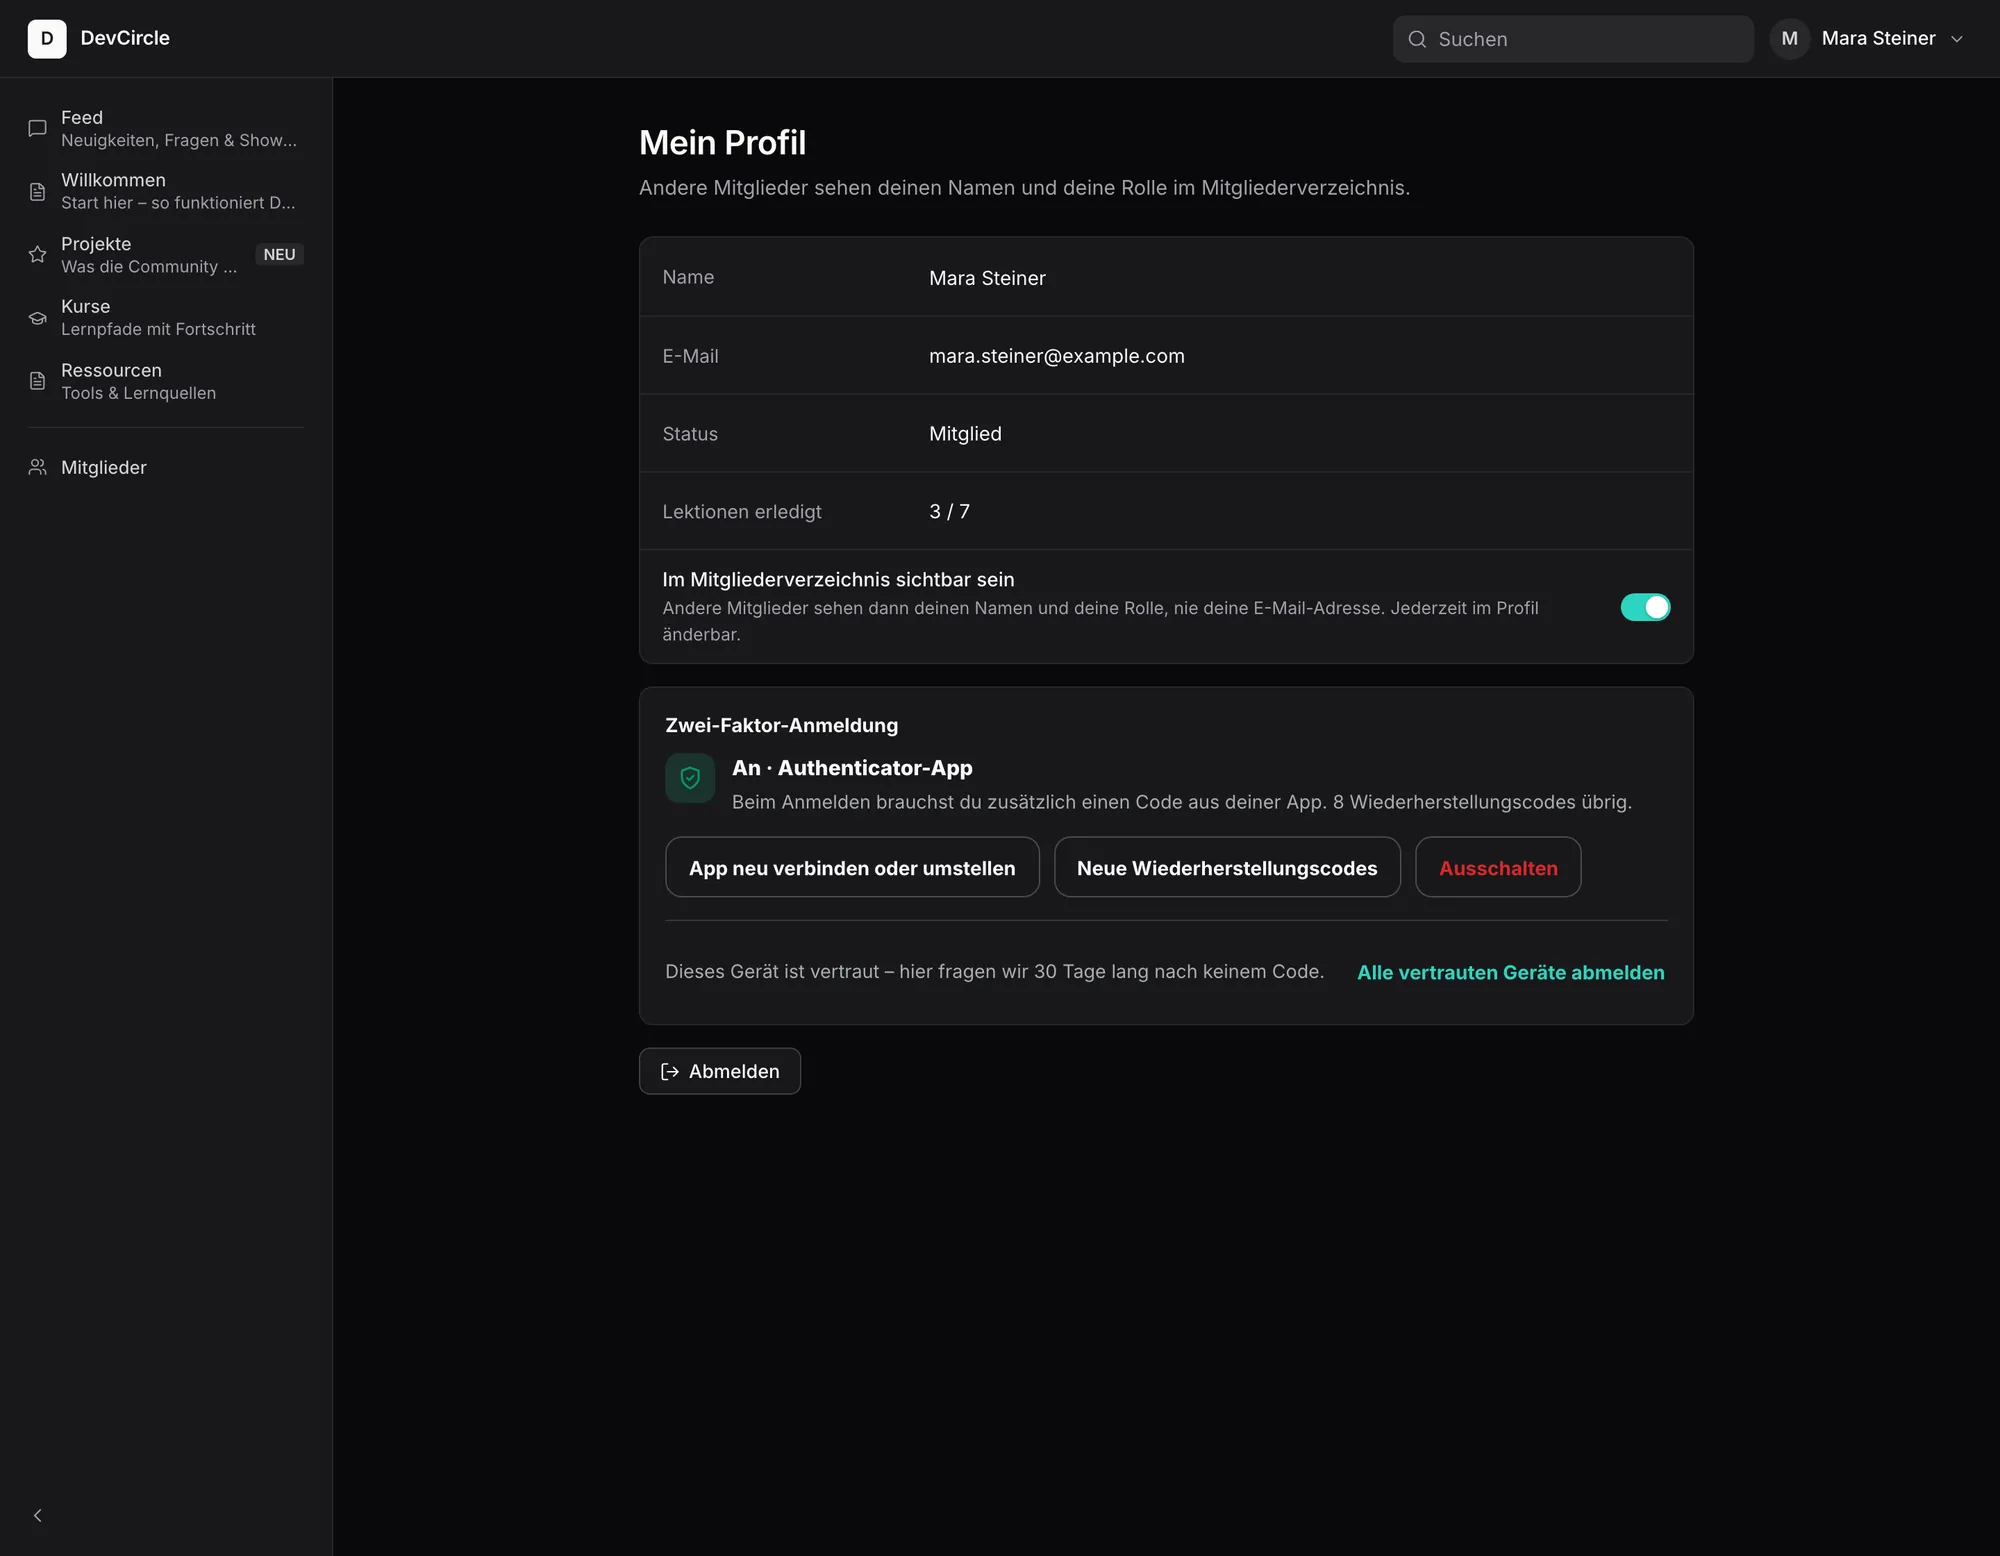Image resolution: width=2000 pixels, height=1556 pixels.
Task: Click the Projekte star icon
Action: click(37, 254)
